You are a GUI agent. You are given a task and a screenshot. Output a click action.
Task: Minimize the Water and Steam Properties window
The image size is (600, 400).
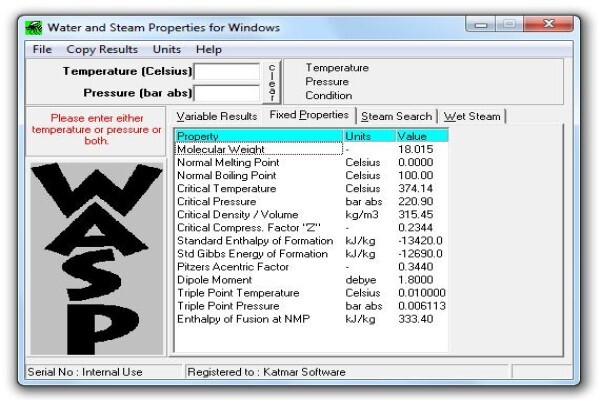(481, 24)
